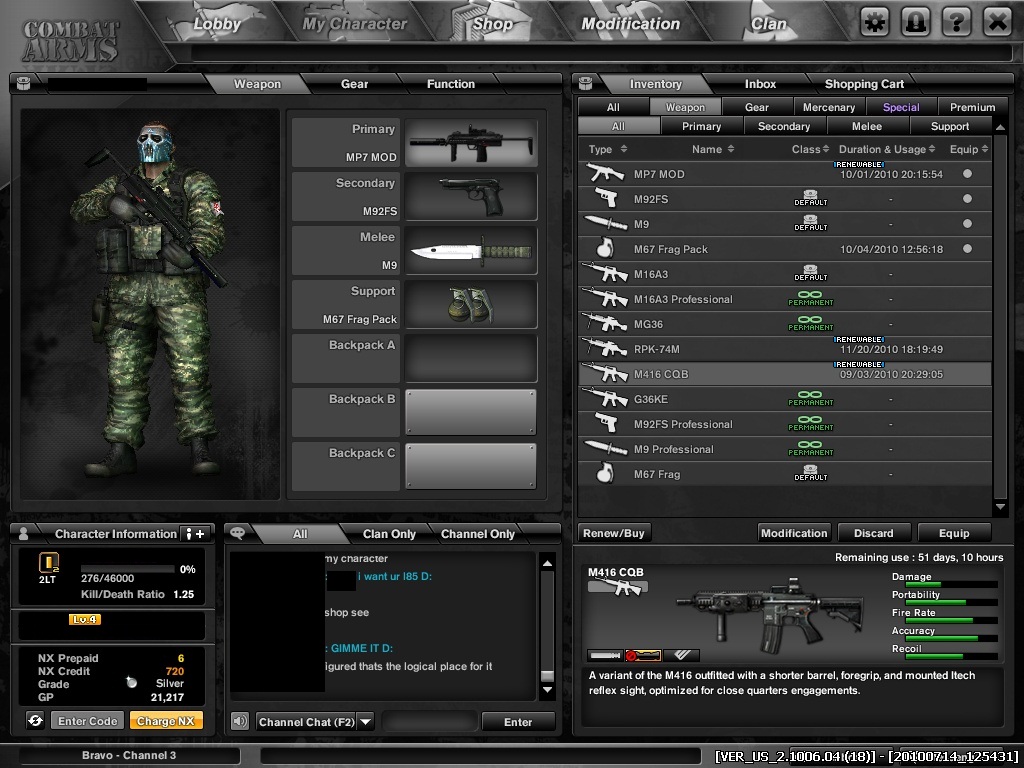The height and width of the screenshot is (768, 1024).
Task: Click the MG36 machine gun icon
Action: tap(605, 323)
